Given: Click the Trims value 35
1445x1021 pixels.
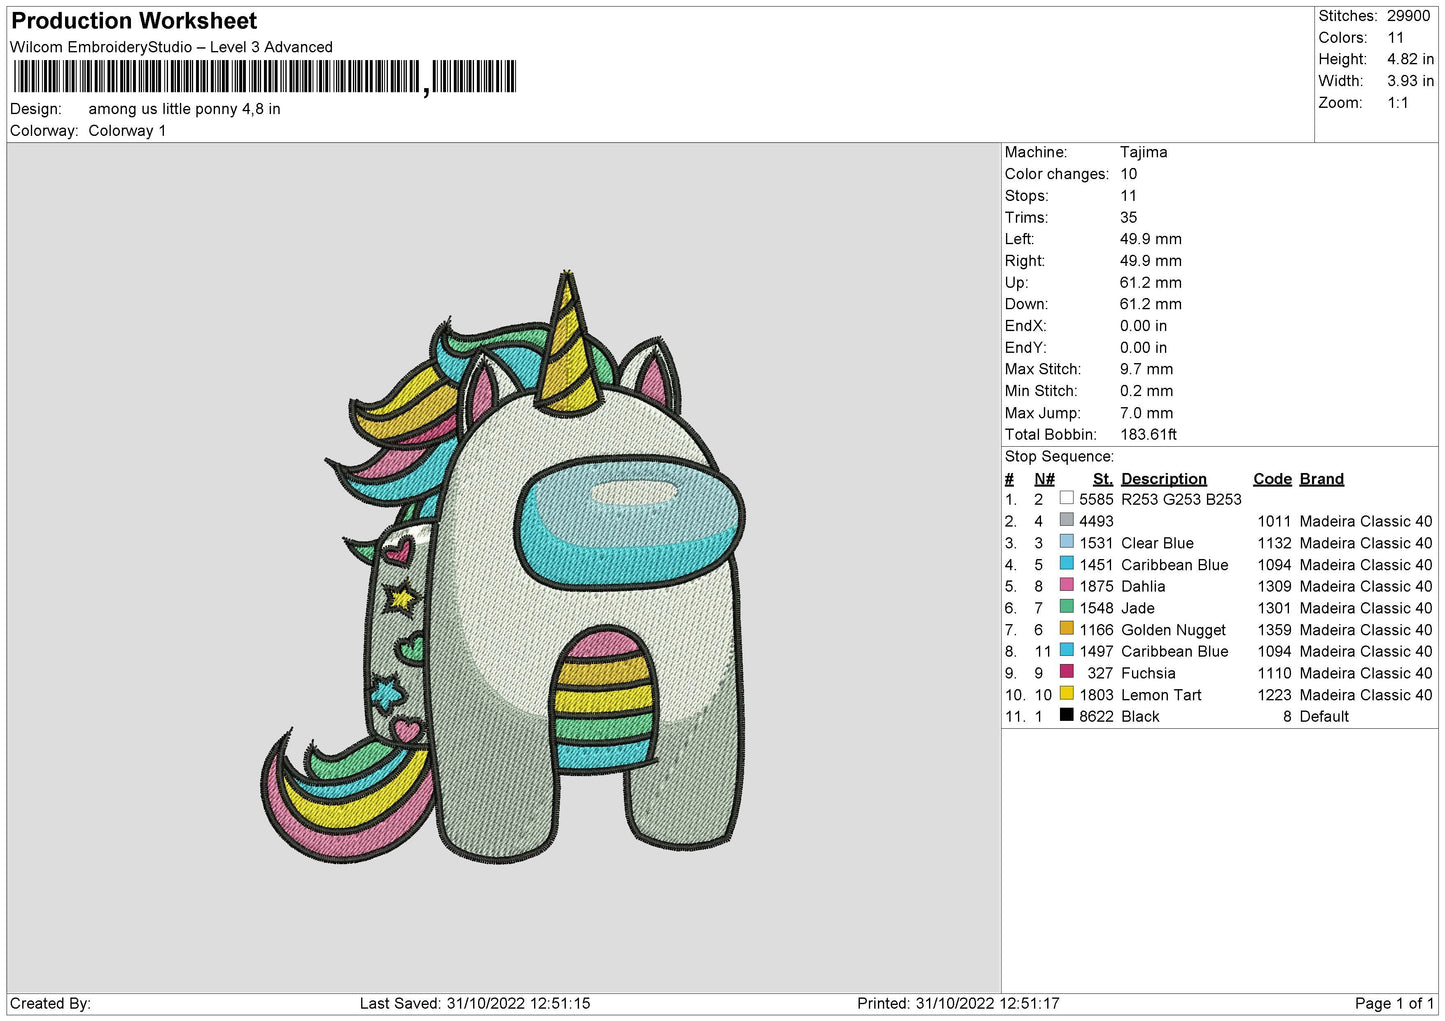Looking at the screenshot, I should coord(1128,218).
